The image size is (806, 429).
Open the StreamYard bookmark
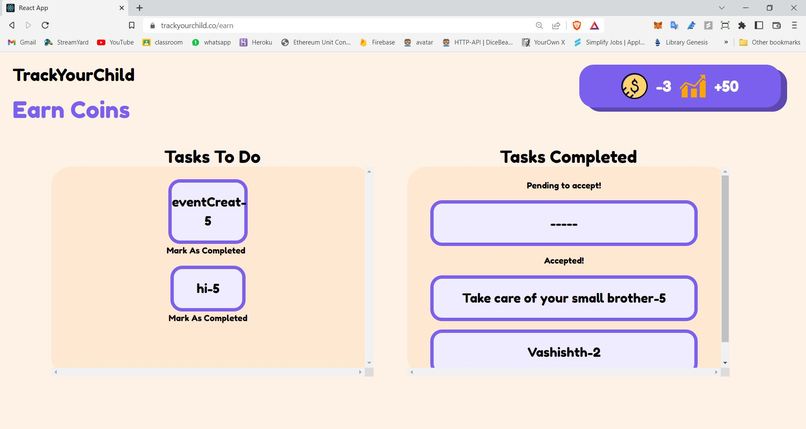click(x=67, y=42)
